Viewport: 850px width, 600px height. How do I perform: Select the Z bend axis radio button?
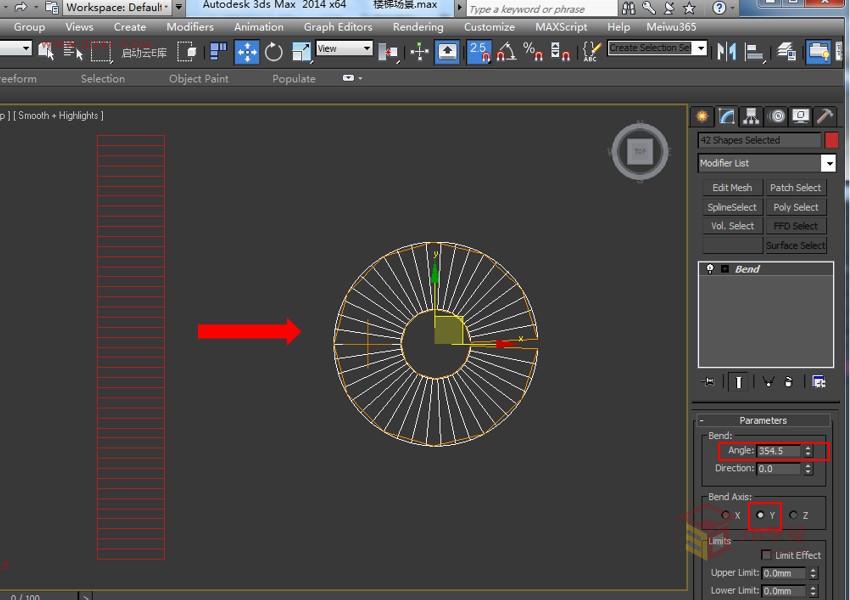point(794,515)
